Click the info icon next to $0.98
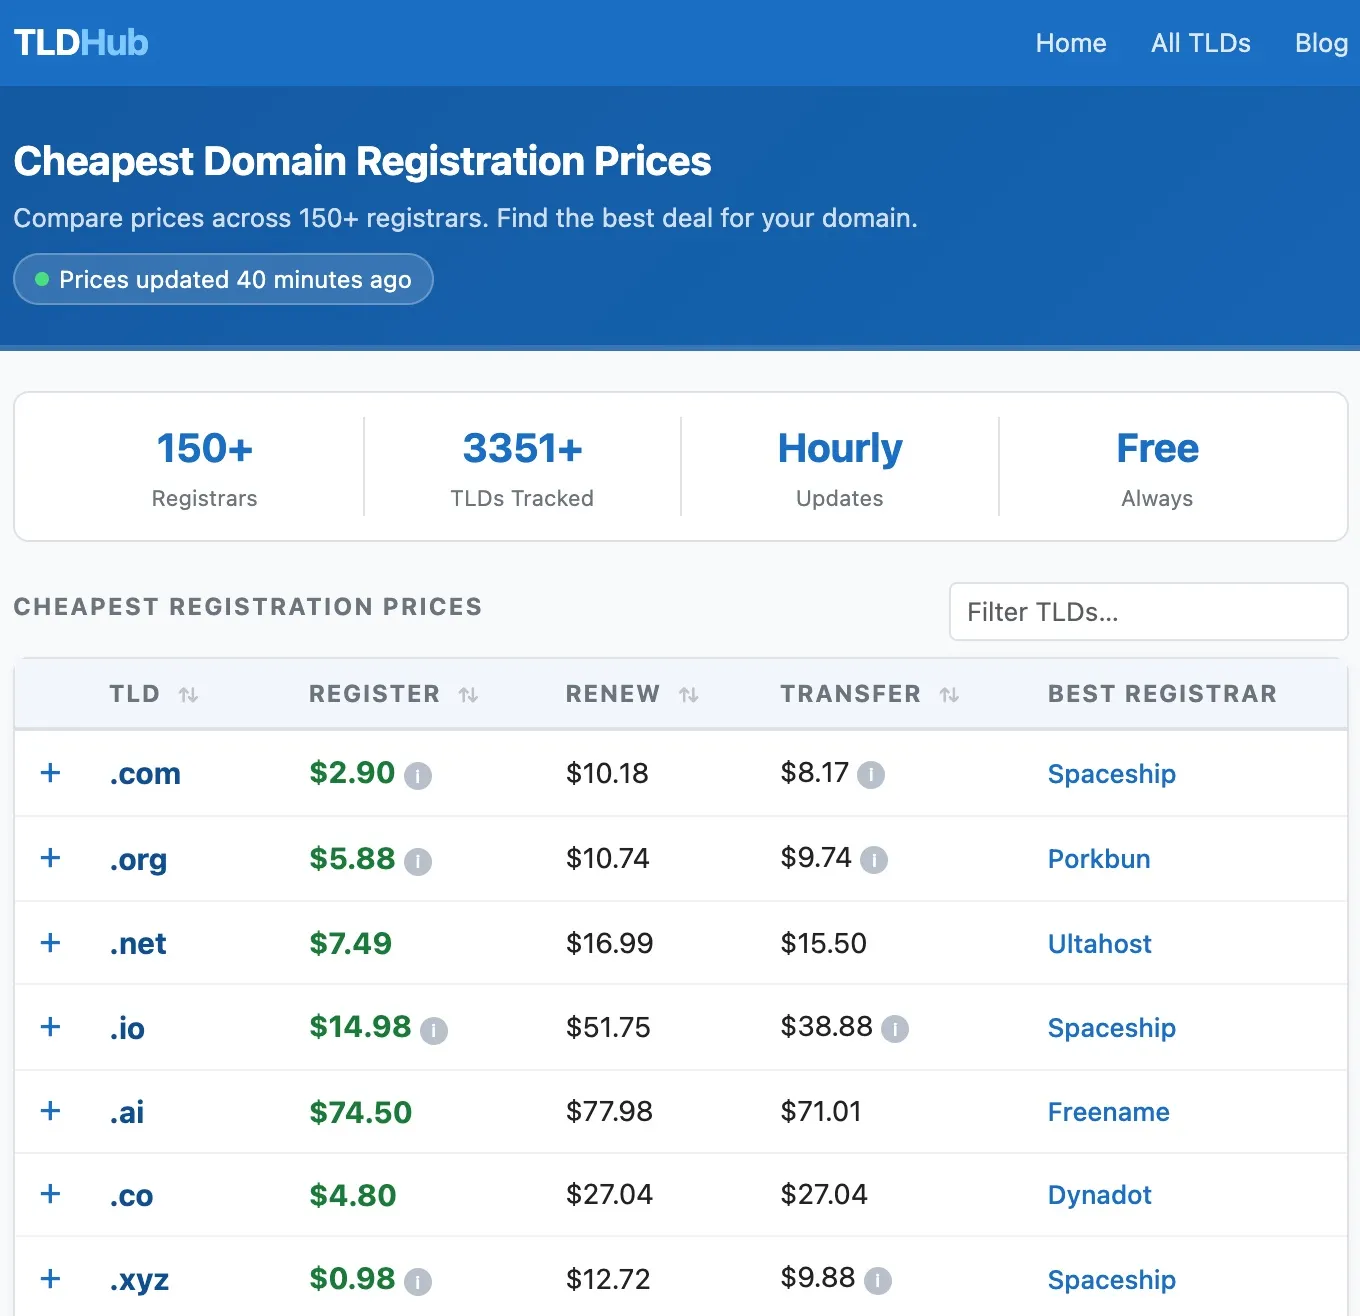 coord(418,1281)
